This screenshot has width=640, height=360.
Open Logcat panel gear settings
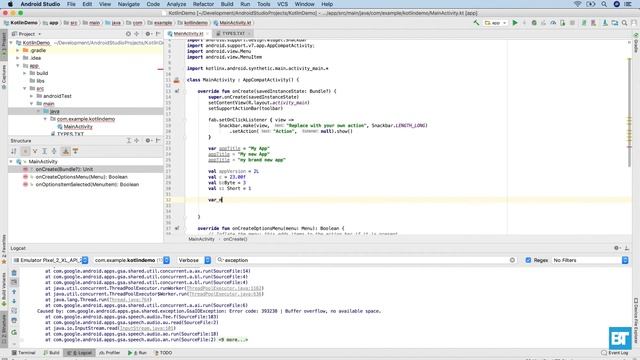point(617,248)
